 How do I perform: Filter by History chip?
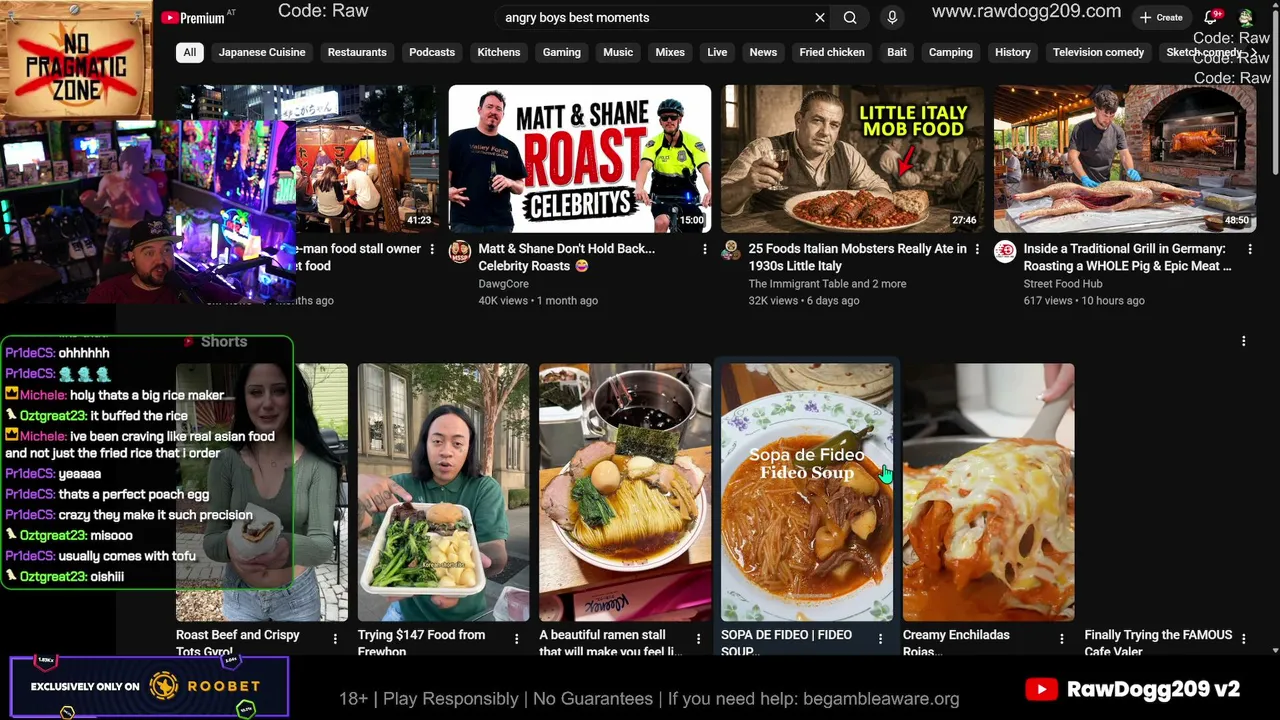[1013, 52]
